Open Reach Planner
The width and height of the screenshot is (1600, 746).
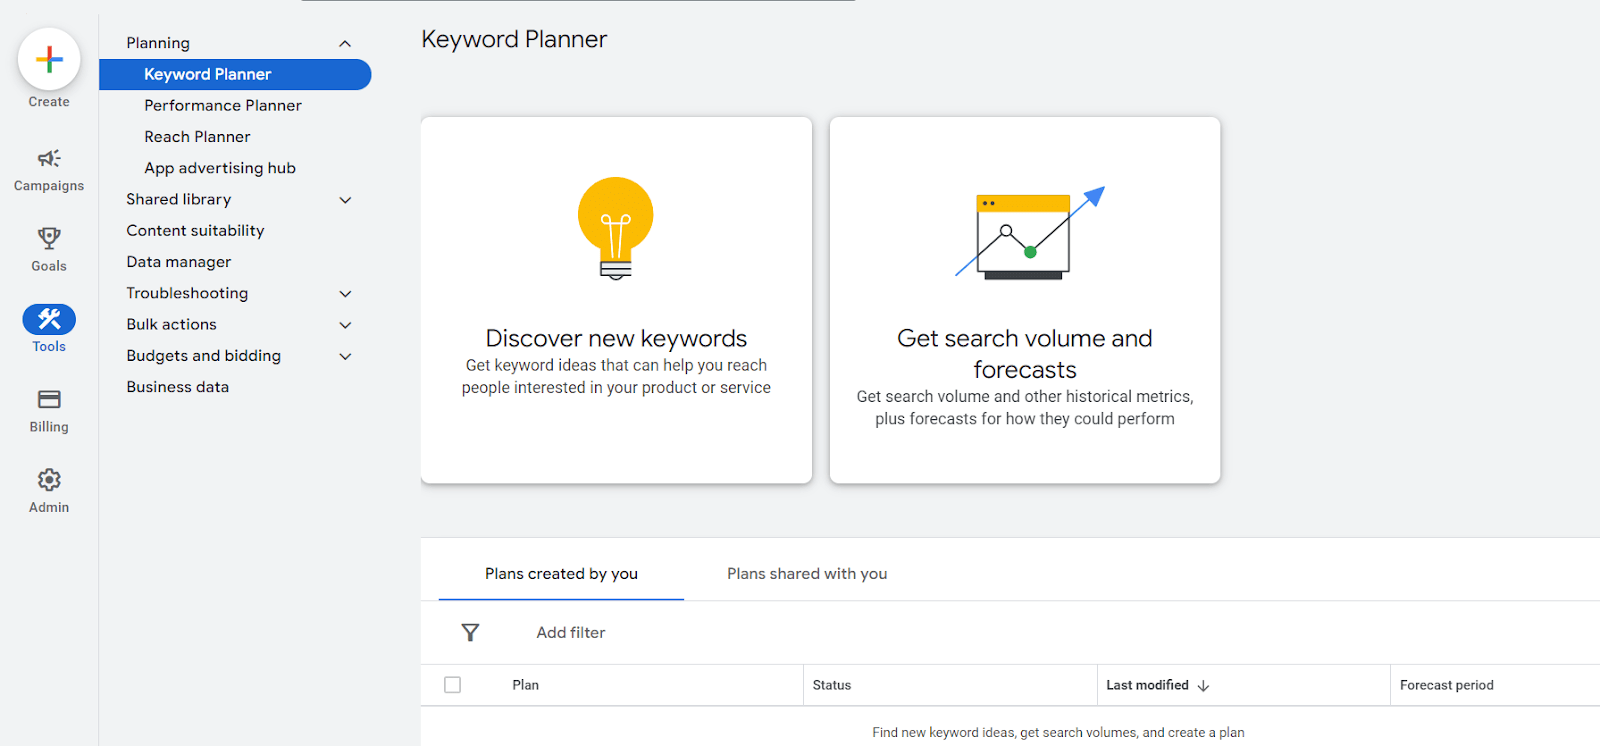pos(197,136)
